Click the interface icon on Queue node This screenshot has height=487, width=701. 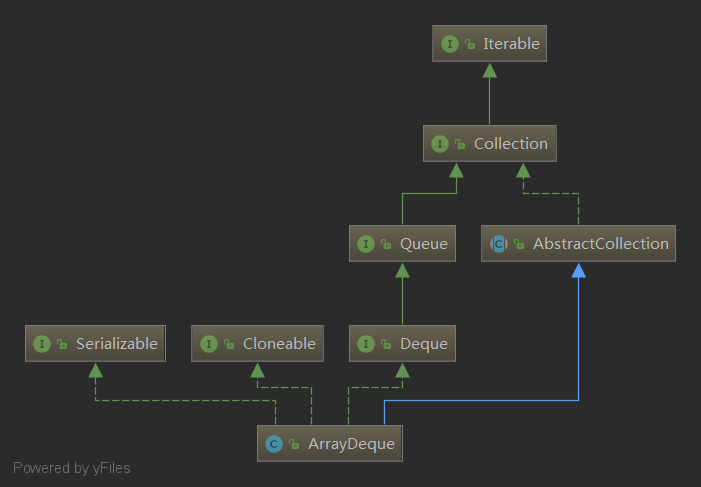coord(367,244)
